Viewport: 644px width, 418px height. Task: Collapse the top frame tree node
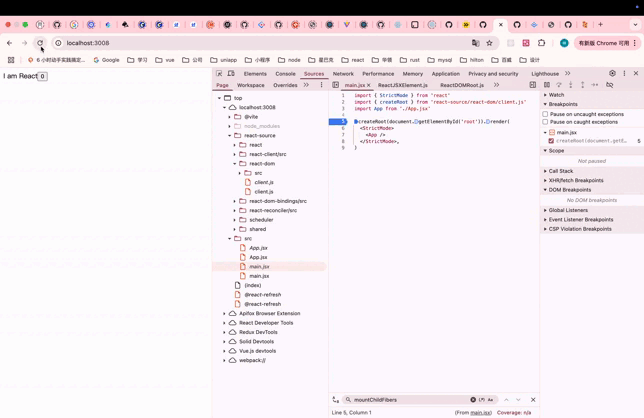tap(219, 98)
